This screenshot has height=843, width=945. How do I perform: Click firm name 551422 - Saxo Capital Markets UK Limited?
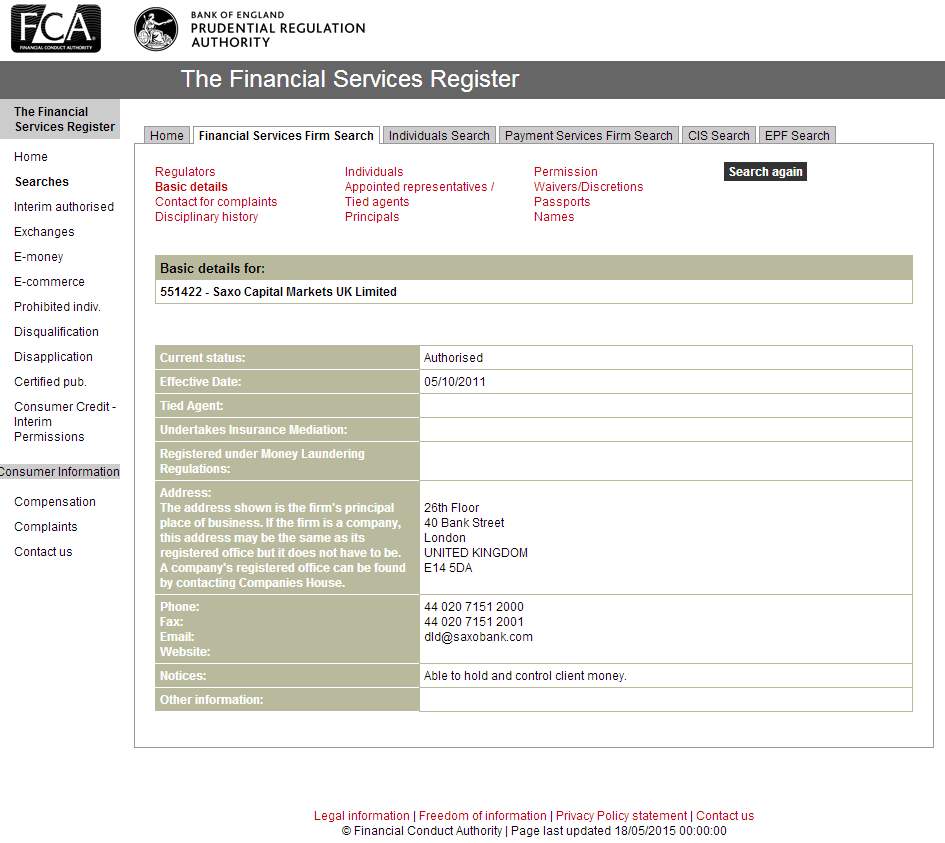(278, 292)
